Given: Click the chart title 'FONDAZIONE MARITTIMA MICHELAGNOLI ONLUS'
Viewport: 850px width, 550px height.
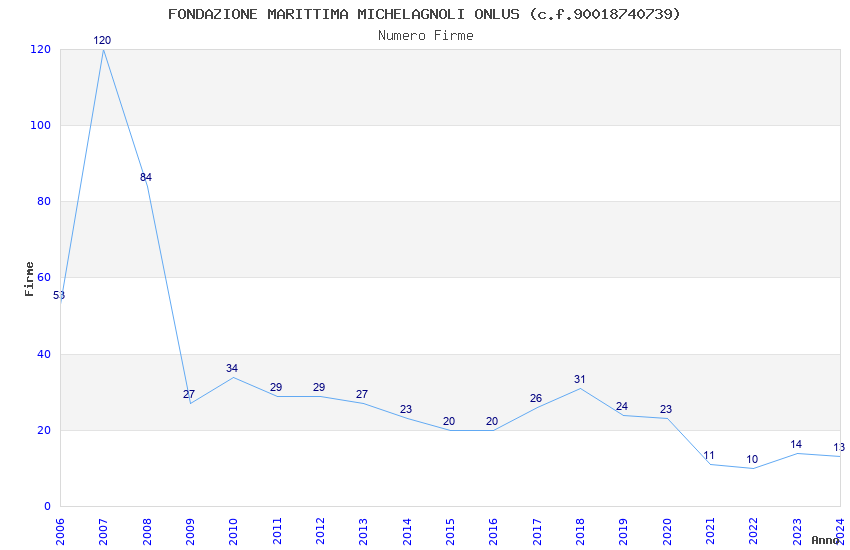Looking at the screenshot, I should coord(344,14).
